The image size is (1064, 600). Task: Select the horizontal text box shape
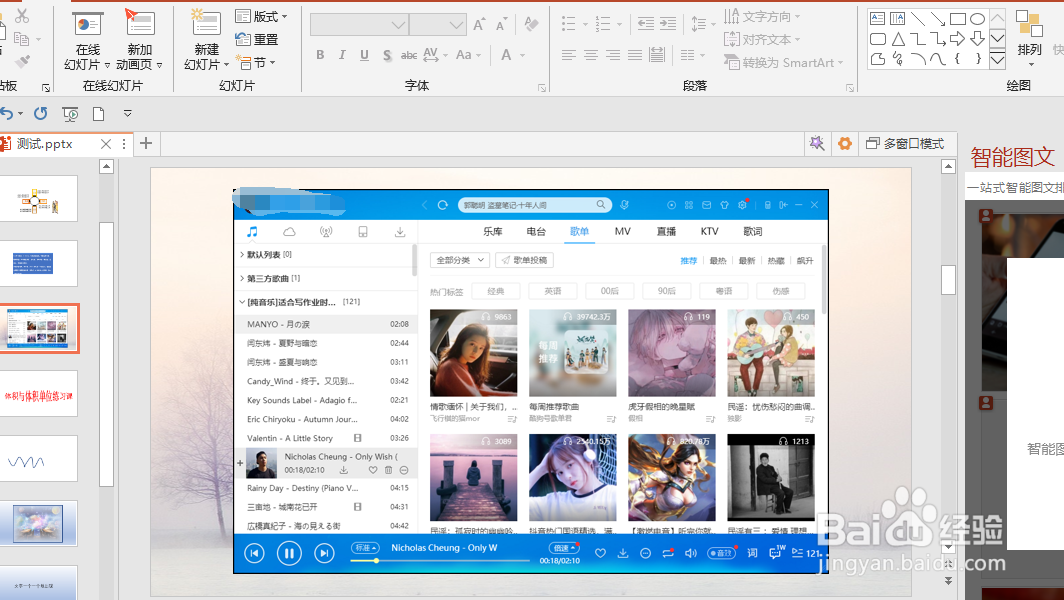[x=877, y=18]
